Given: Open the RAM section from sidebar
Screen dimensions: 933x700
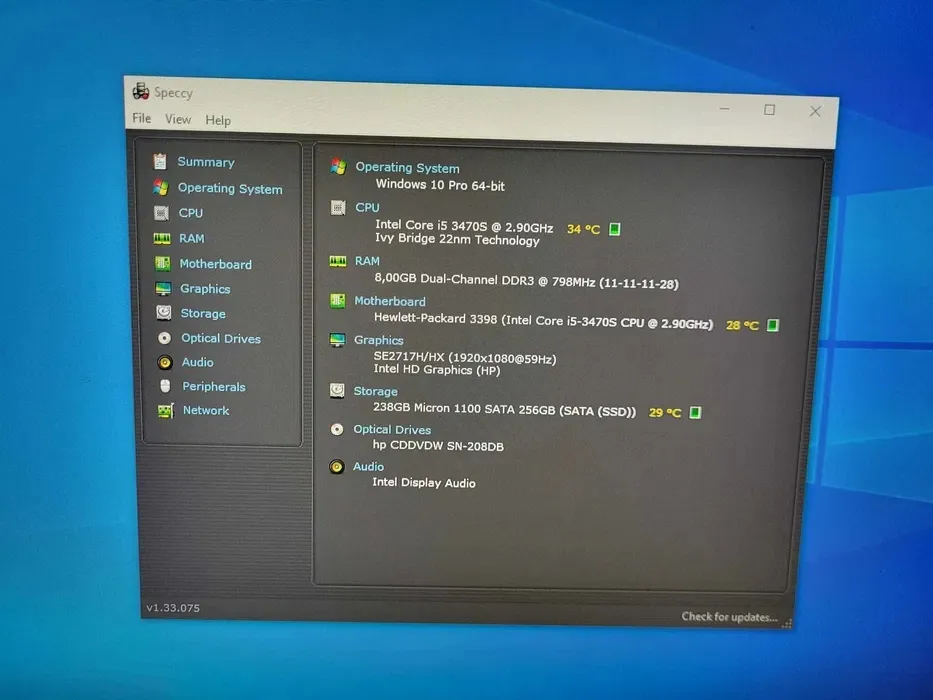Looking at the screenshot, I should tap(192, 239).
